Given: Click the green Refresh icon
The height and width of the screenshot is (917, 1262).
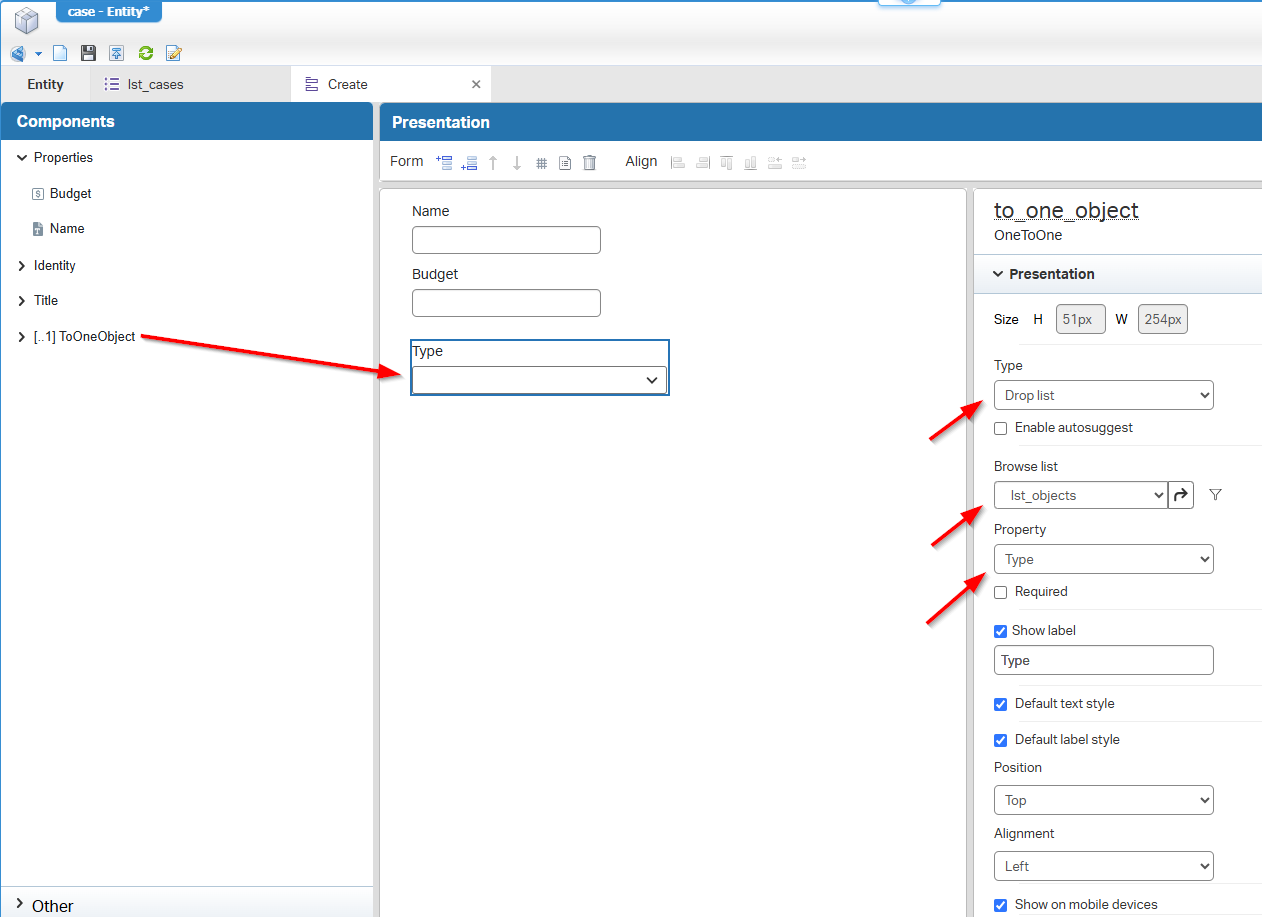Looking at the screenshot, I should point(146,54).
